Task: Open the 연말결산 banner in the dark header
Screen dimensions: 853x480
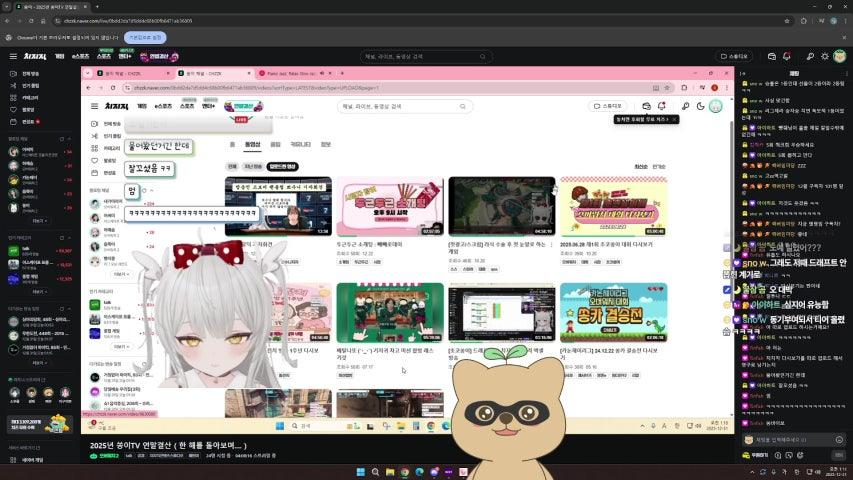Action: tap(159, 56)
